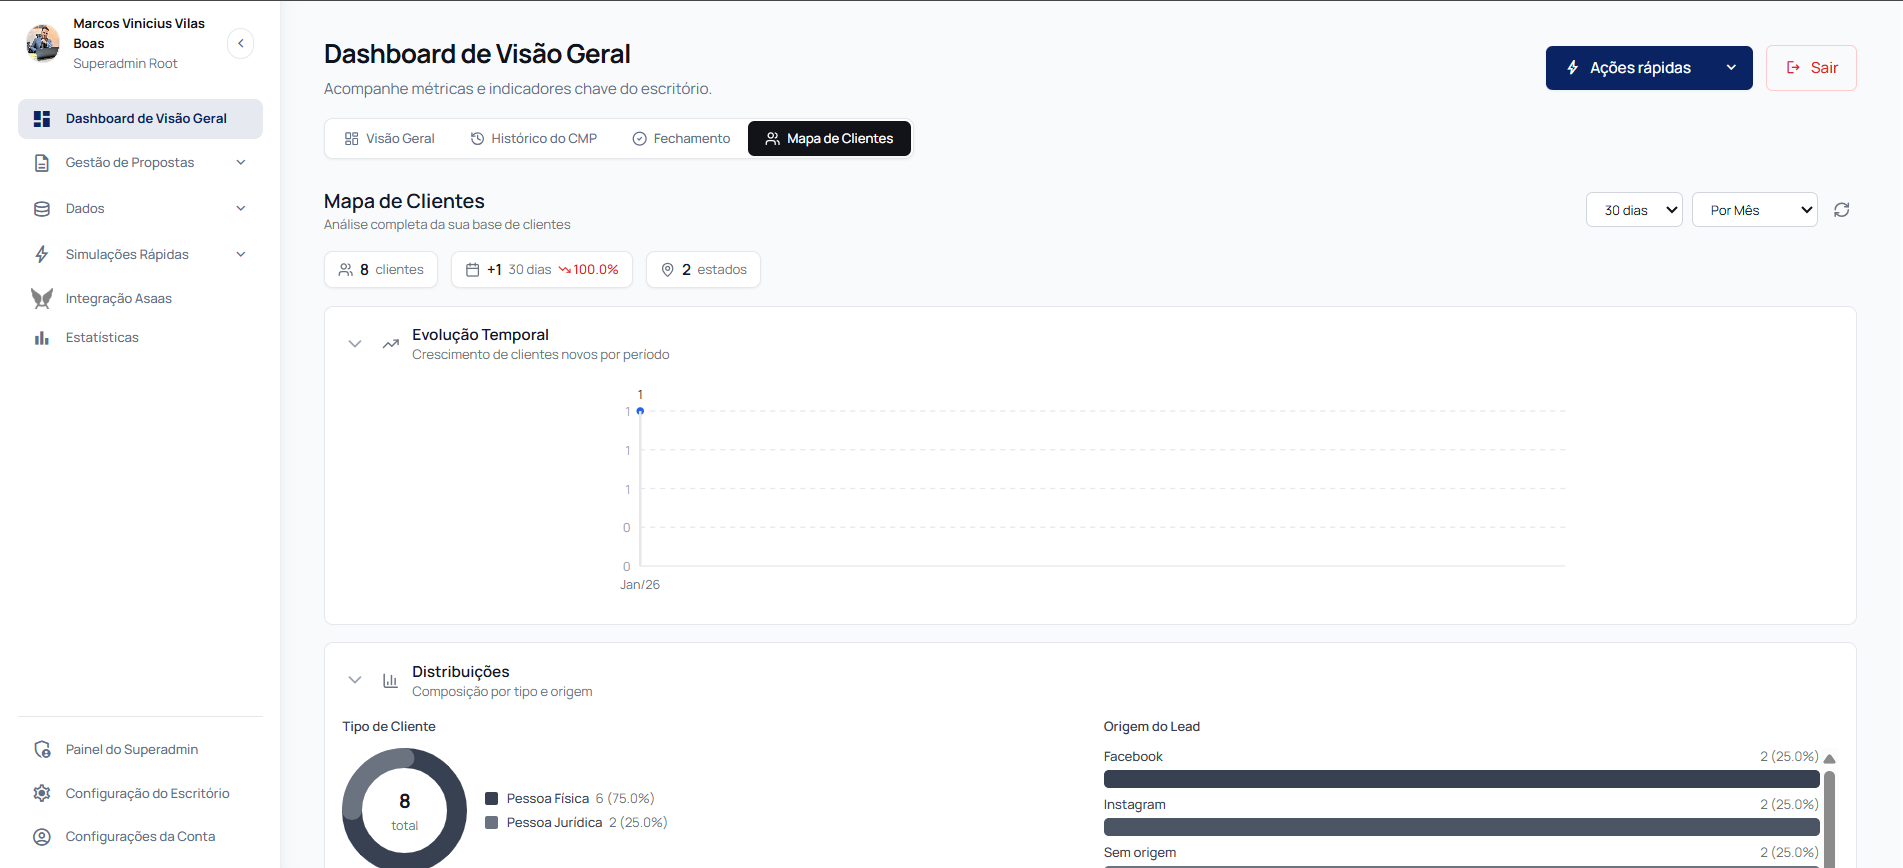Collapse the Distribuições section
The height and width of the screenshot is (868, 1903).
[x=355, y=680]
